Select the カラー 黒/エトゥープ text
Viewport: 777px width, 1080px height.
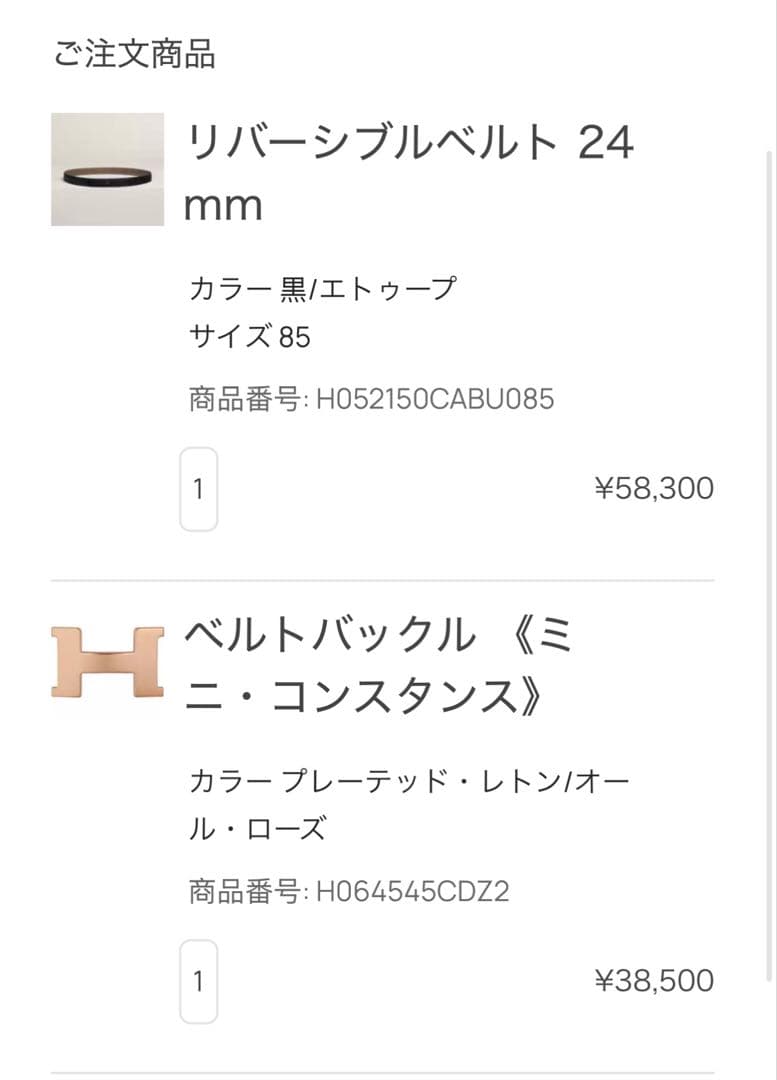[322, 290]
